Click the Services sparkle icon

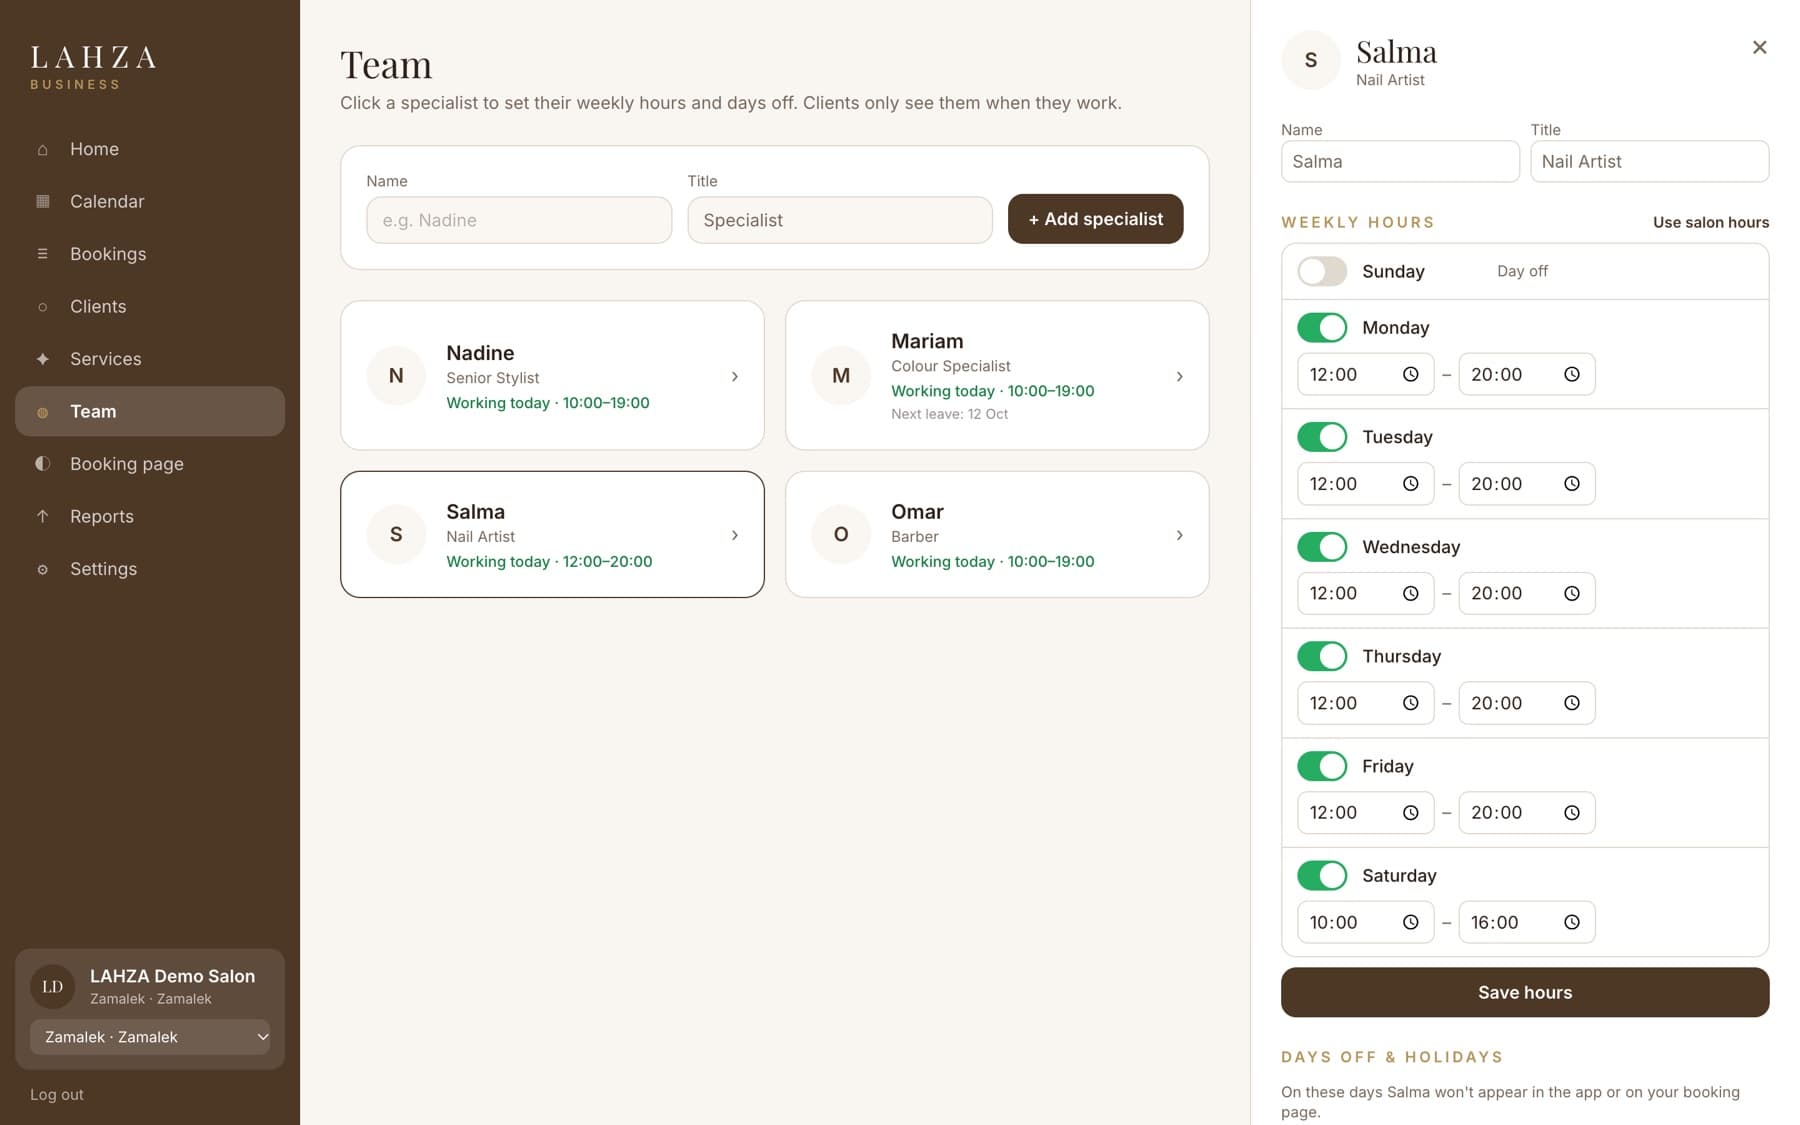pos(42,359)
